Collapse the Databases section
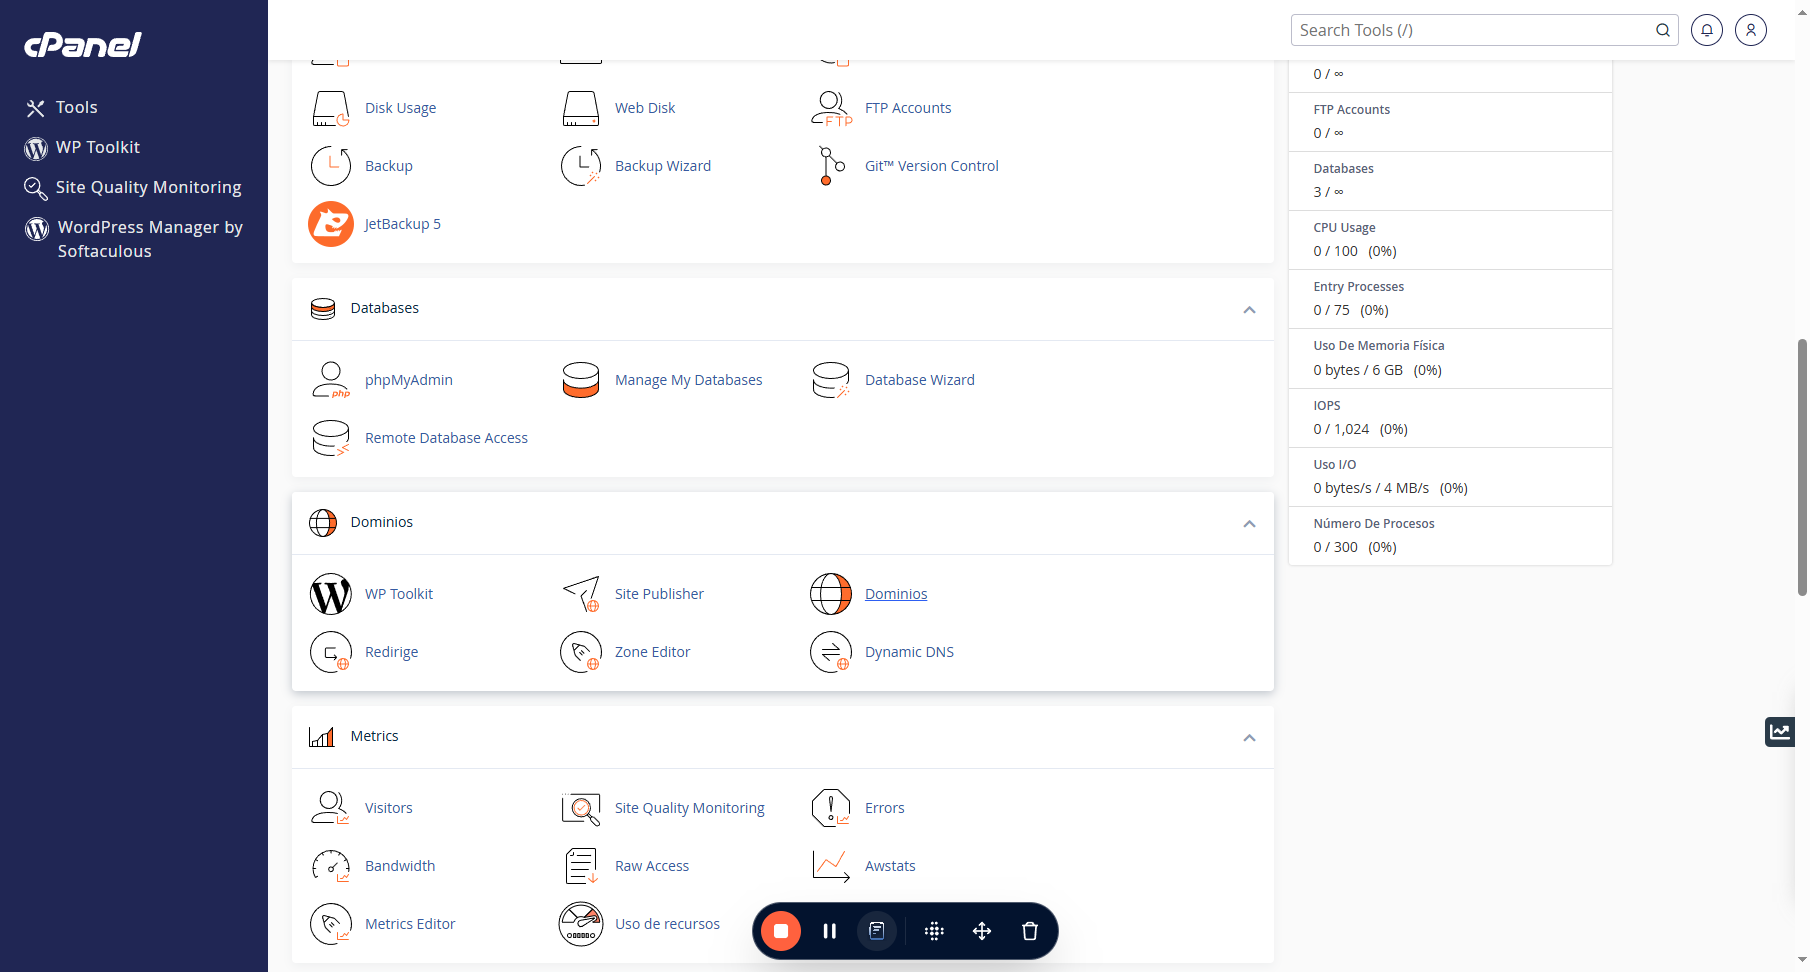The width and height of the screenshot is (1810, 972). pyautogui.click(x=1249, y=310)
